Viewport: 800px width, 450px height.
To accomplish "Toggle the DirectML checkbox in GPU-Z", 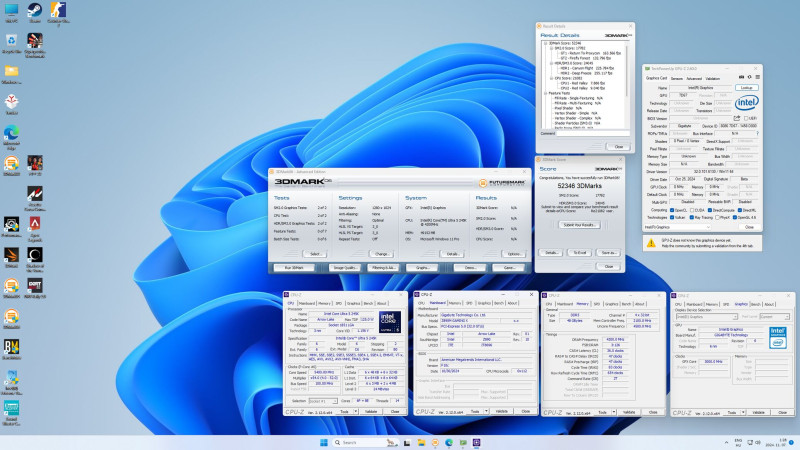I will (x=740, y=210).
